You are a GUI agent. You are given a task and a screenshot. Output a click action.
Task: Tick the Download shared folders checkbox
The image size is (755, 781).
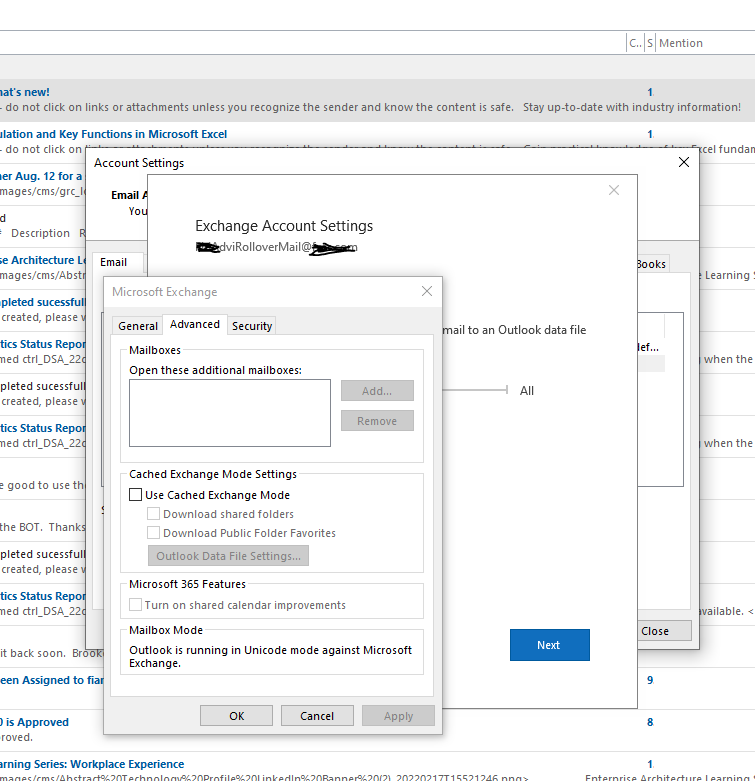[154, 514]
